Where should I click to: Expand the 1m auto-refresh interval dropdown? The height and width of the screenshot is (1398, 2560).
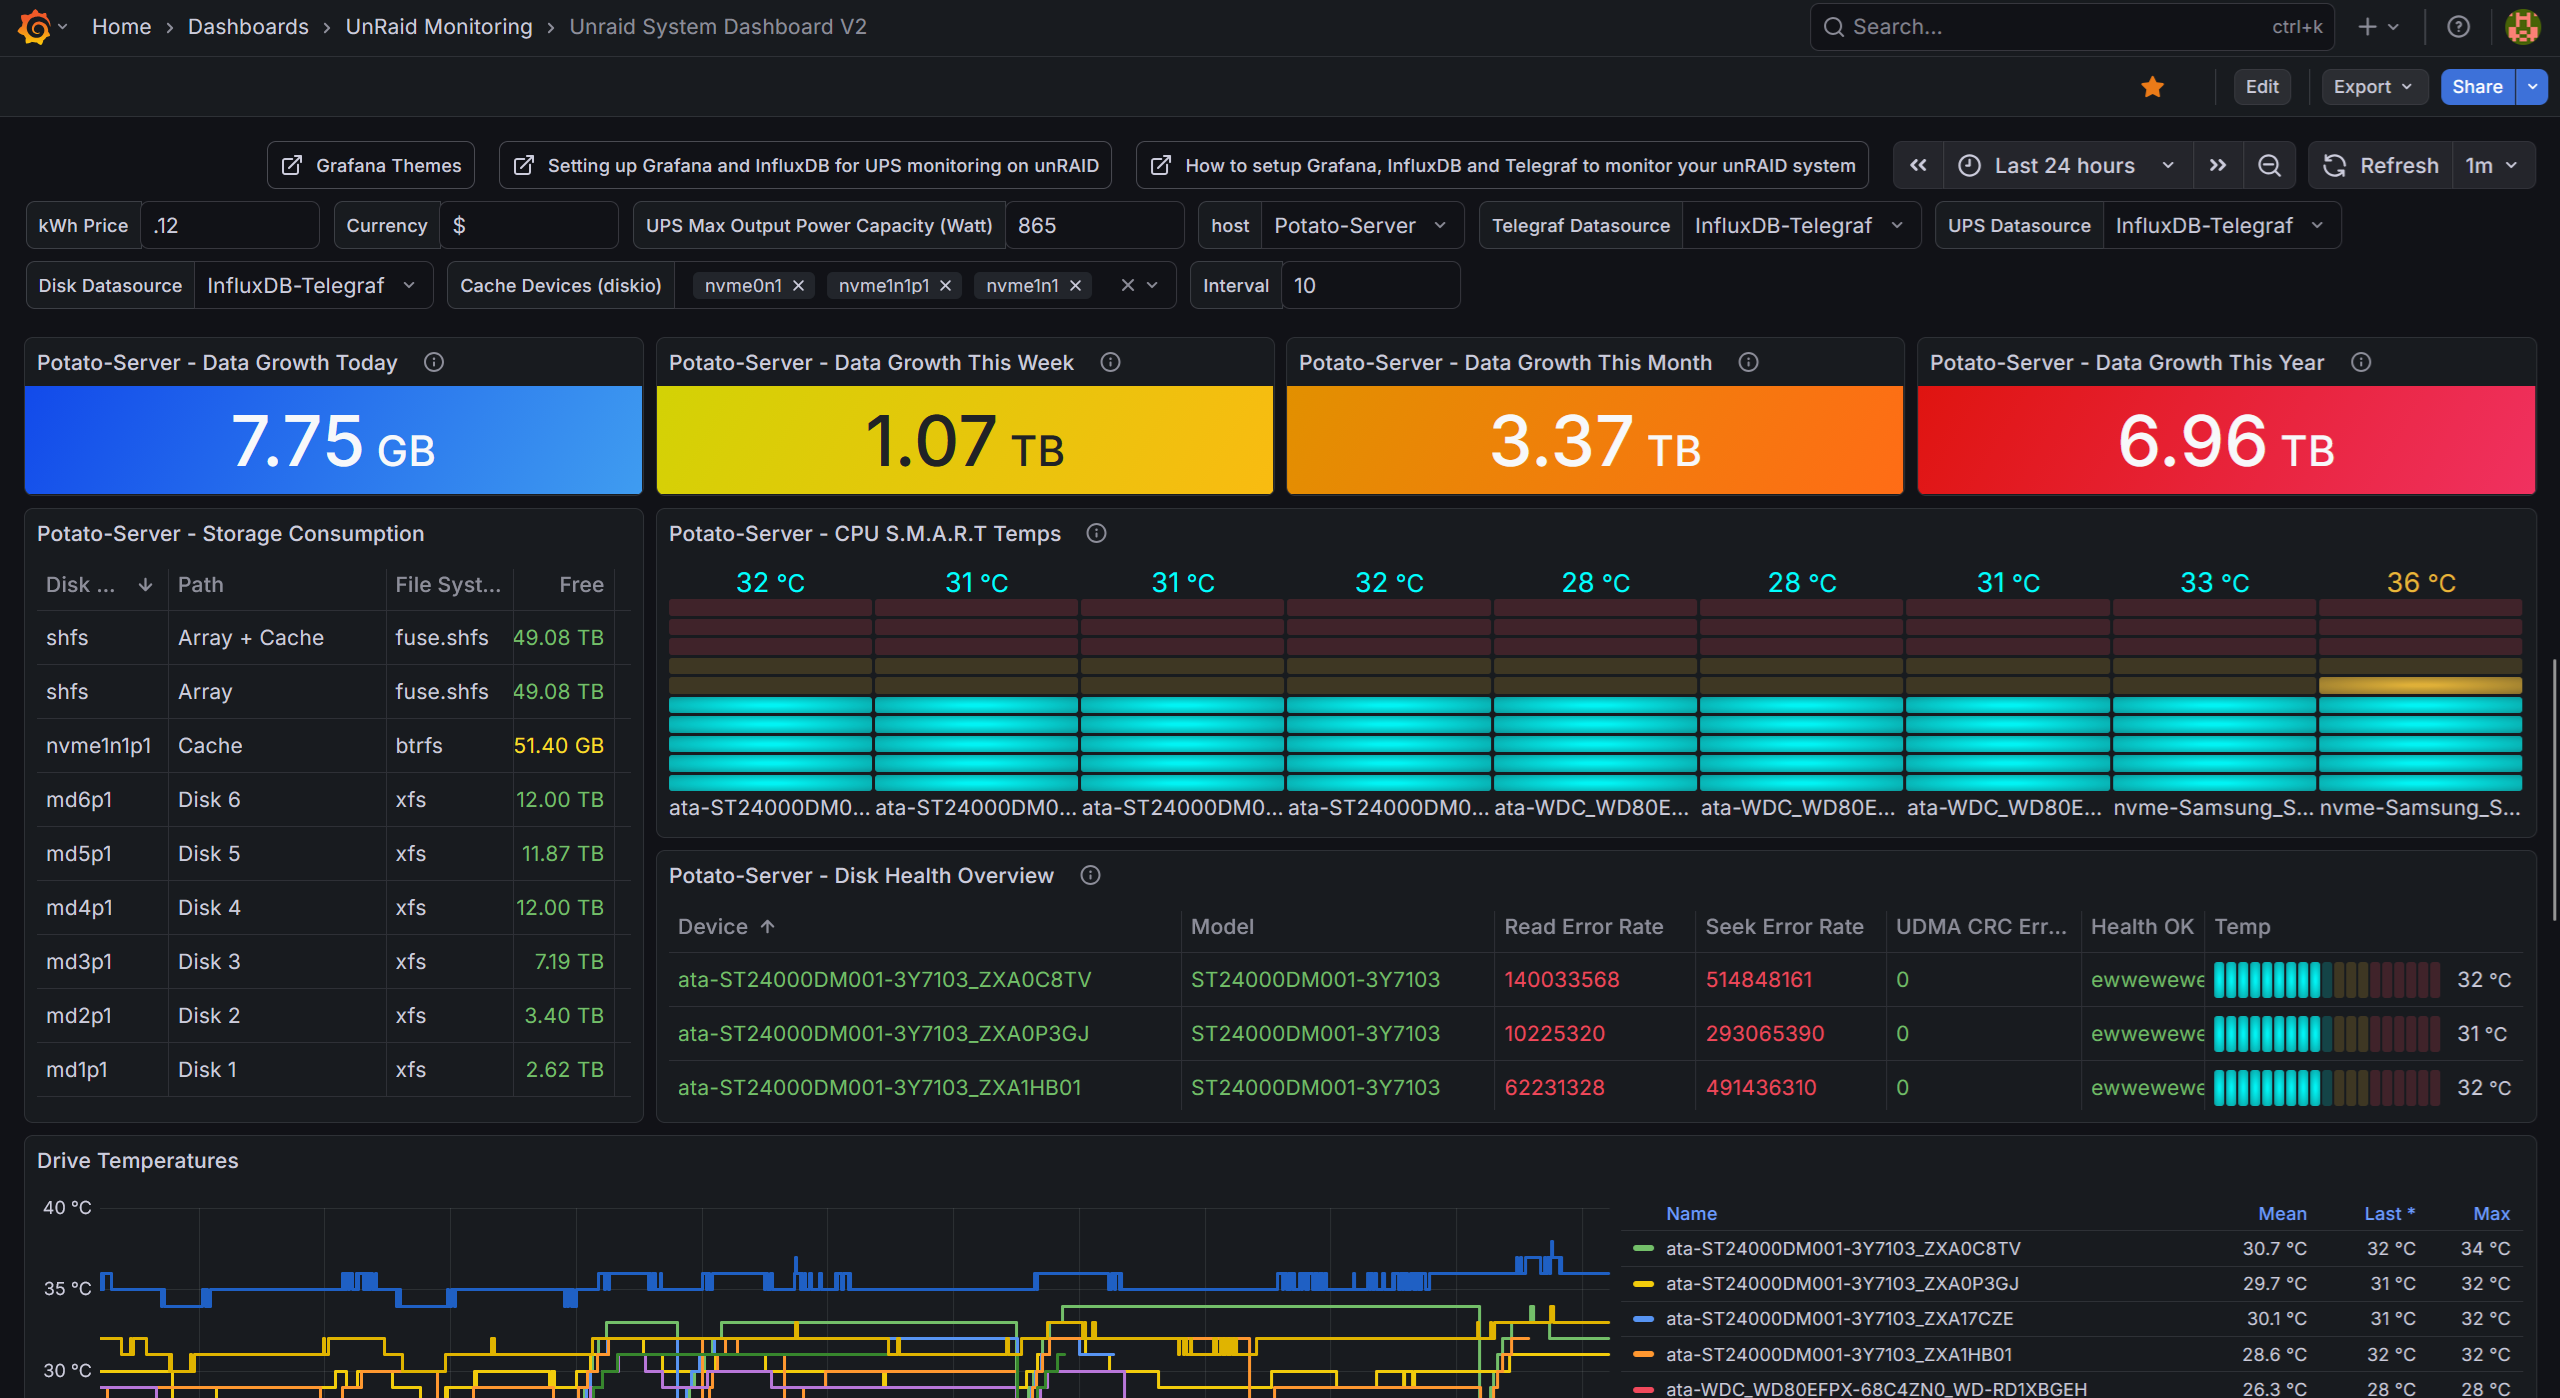click(2492, 165)
